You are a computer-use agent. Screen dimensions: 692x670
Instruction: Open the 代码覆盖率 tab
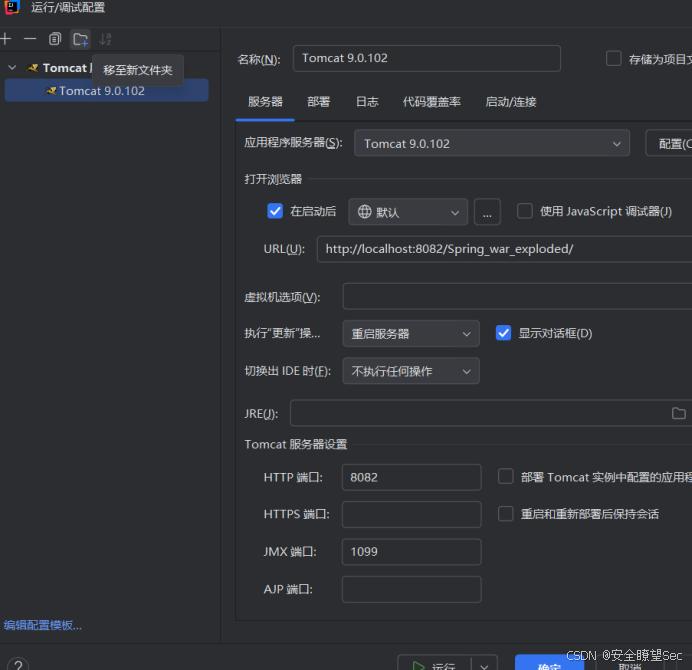click(432, 102)
